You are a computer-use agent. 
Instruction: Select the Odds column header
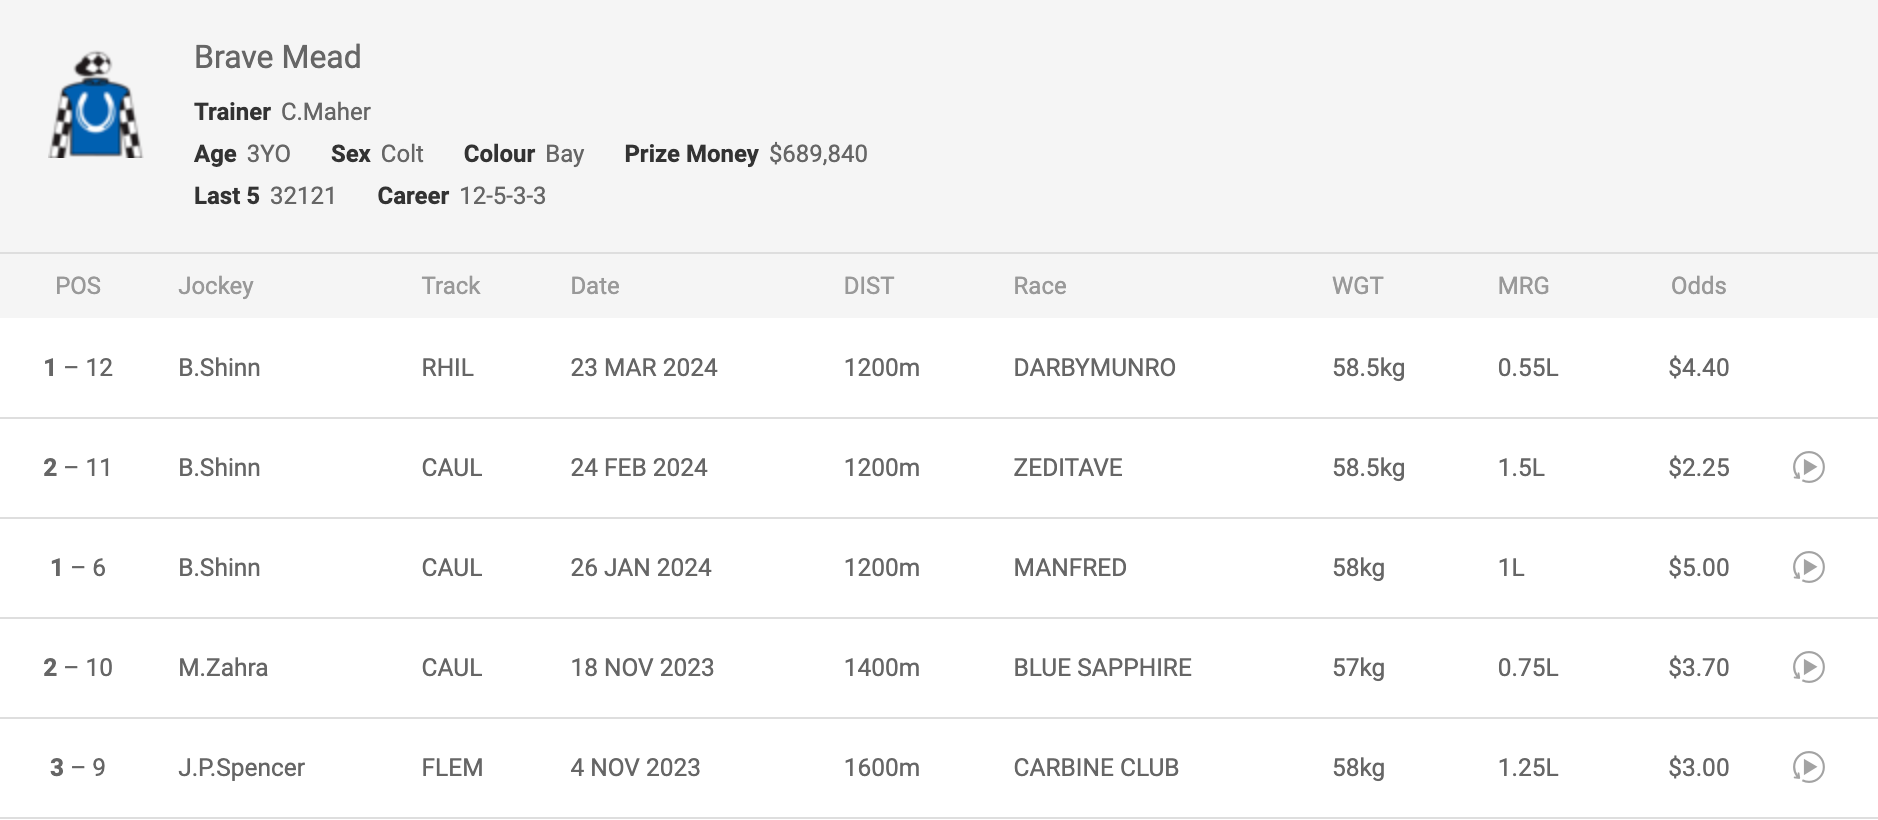[1698, 286]
